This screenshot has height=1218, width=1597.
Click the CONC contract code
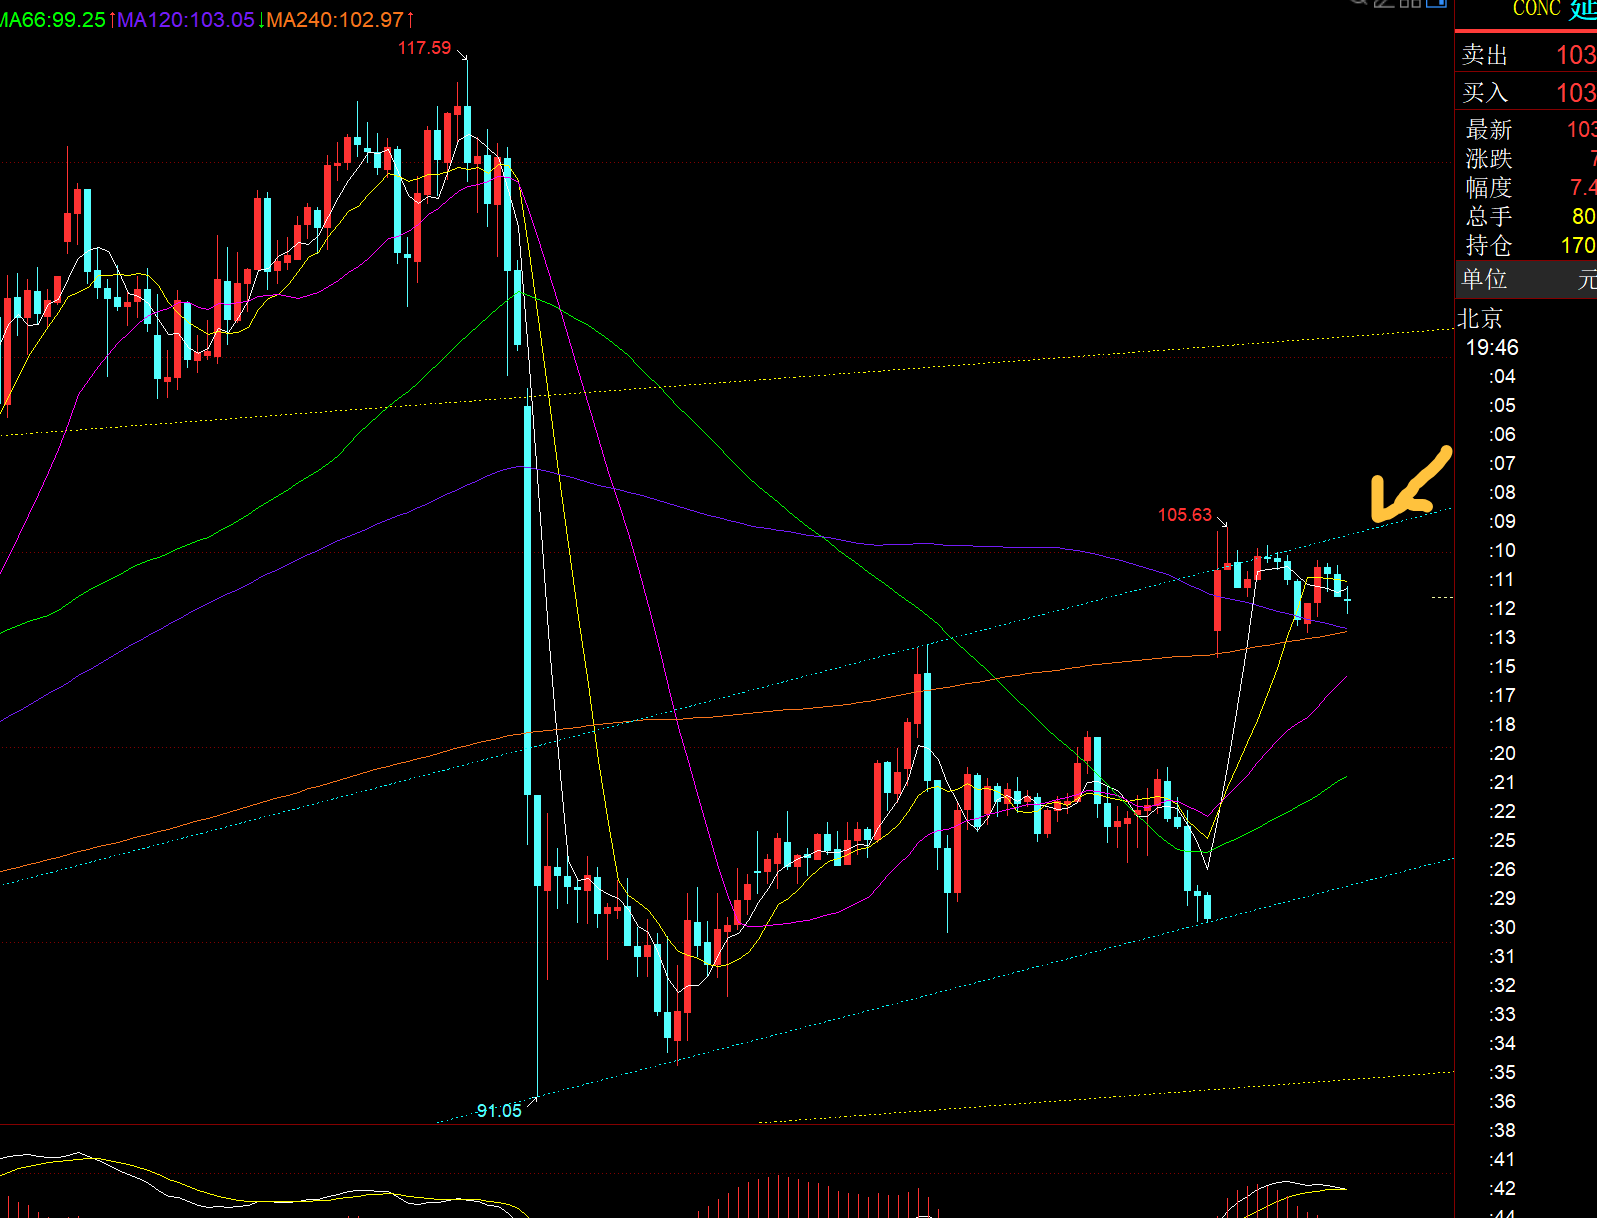(1536, 9)
